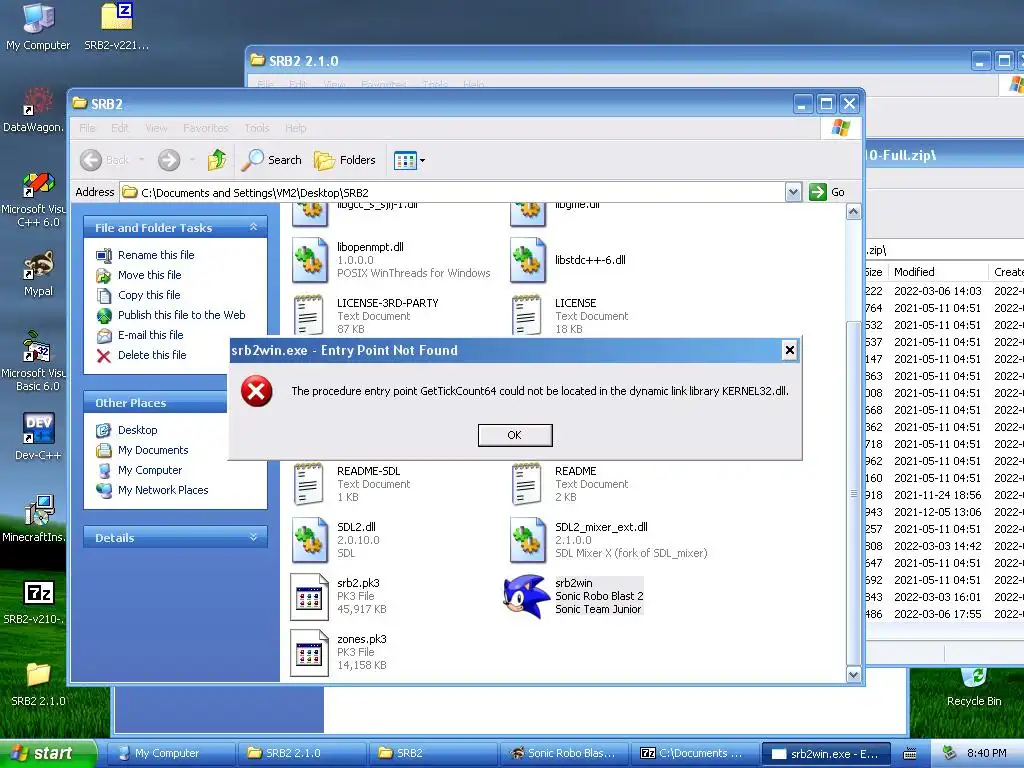
Task: Toggle the Folders pane button
Action: point(345,160)
